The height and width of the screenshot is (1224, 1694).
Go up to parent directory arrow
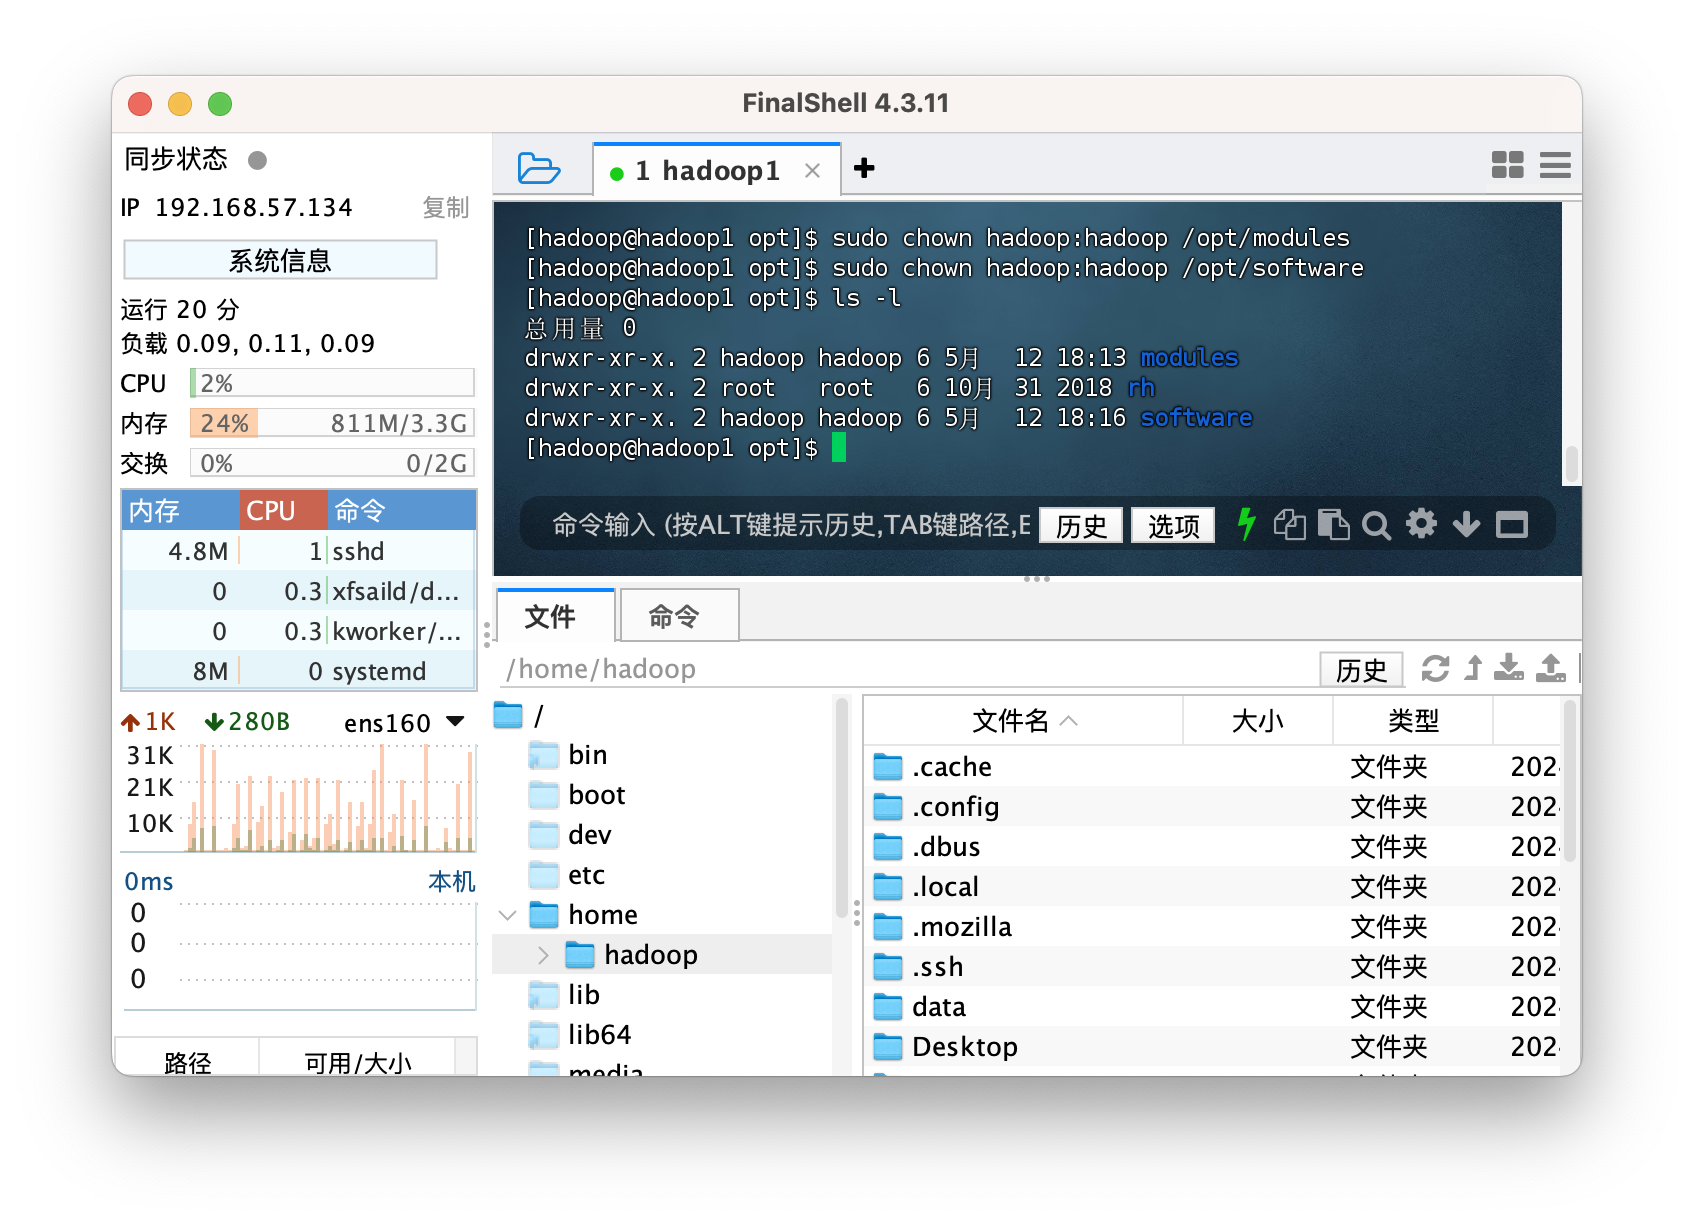click(1473, 668)
